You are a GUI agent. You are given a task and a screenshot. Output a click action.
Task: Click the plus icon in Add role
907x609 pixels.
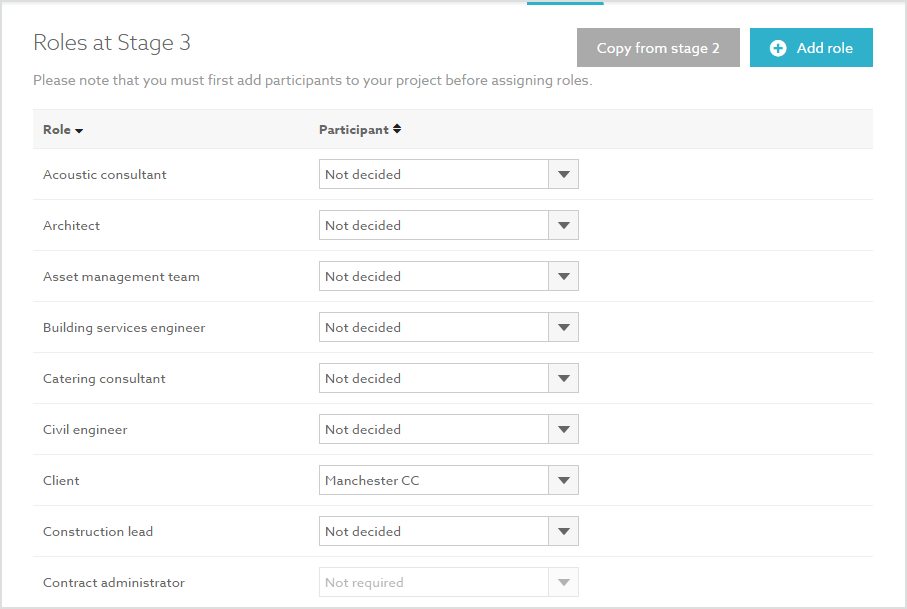[777, 48]
